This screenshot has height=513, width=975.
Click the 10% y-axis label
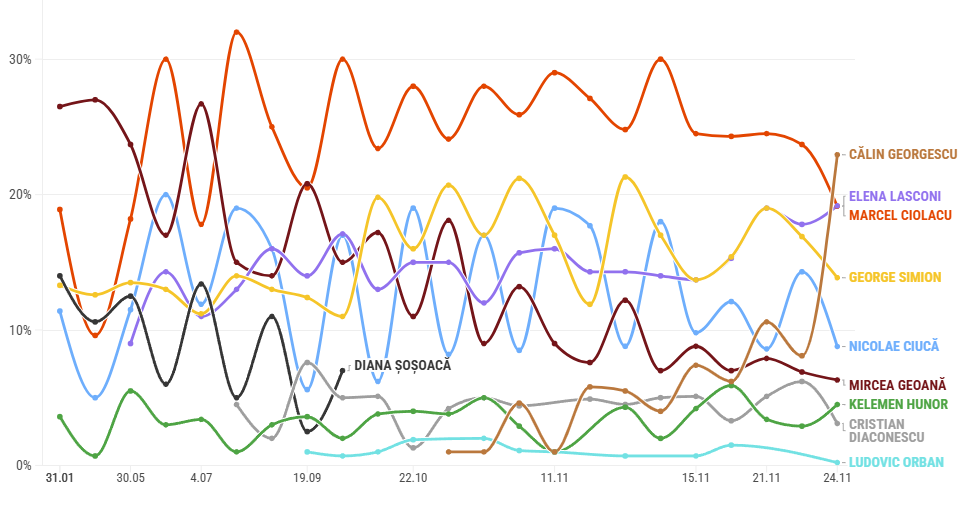(20, 330)
